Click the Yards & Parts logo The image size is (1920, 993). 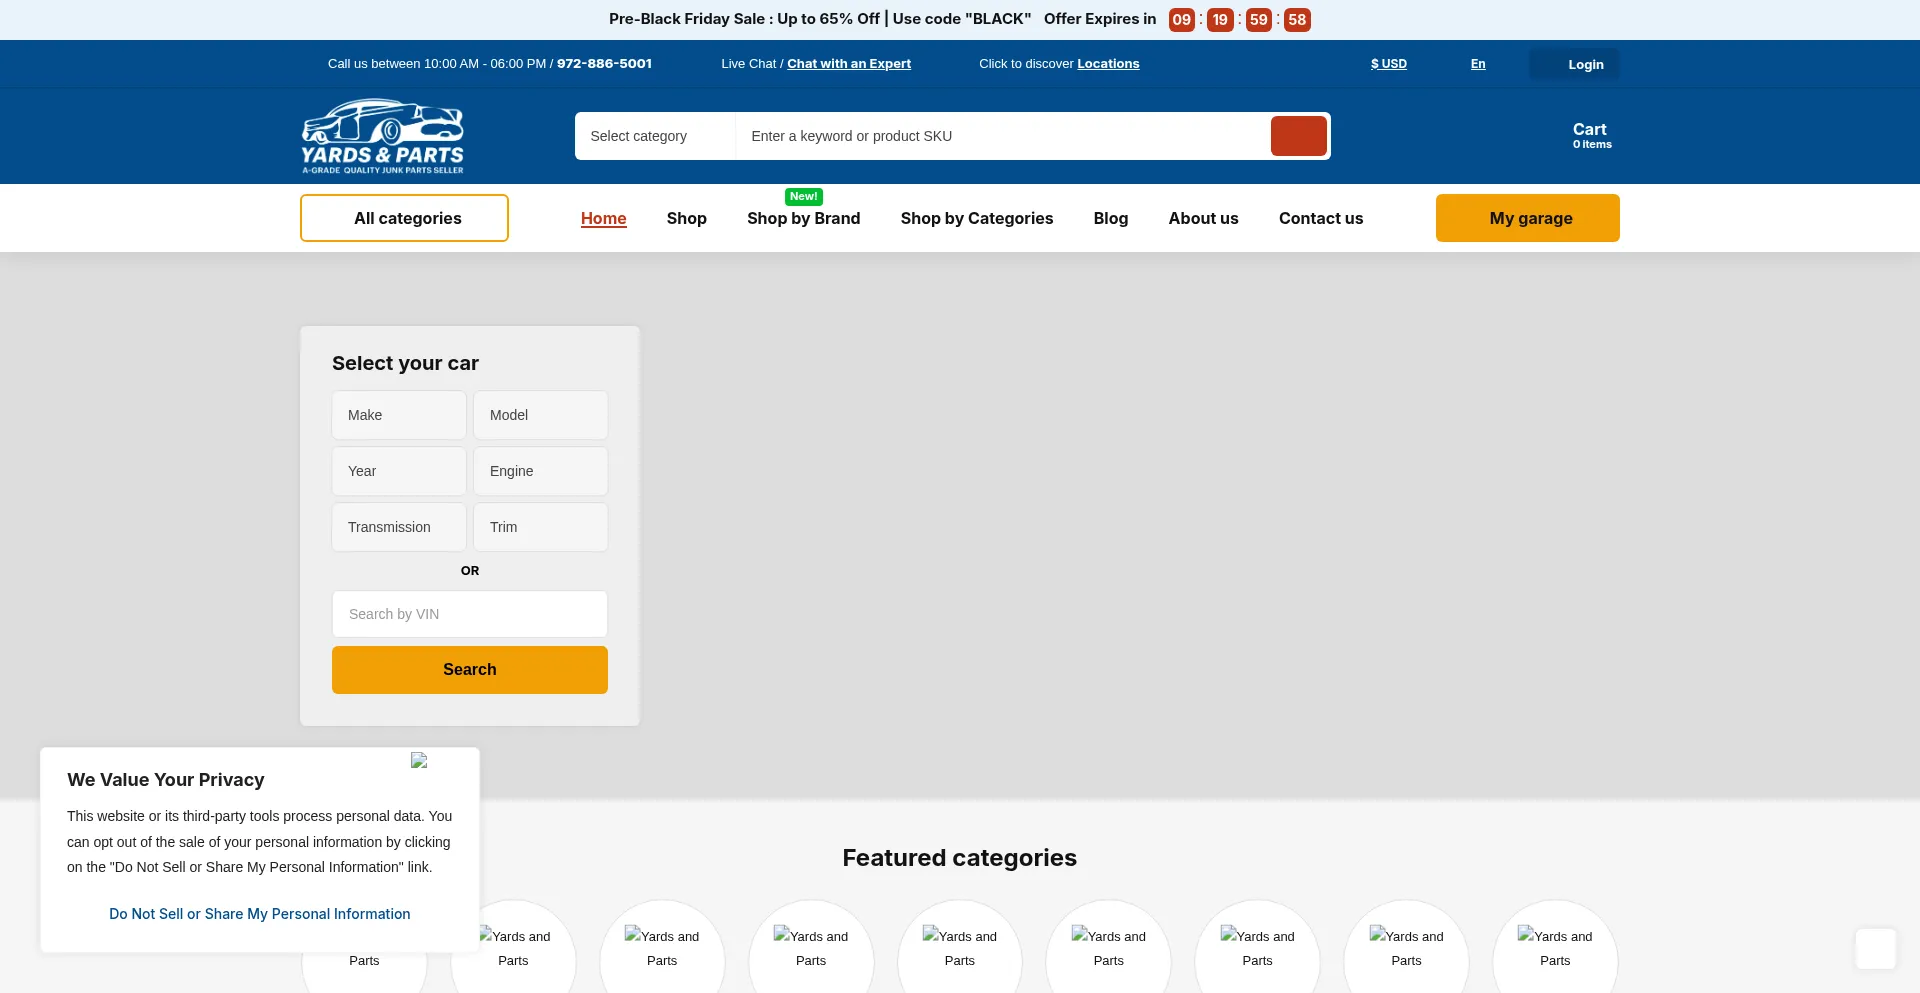383,136
